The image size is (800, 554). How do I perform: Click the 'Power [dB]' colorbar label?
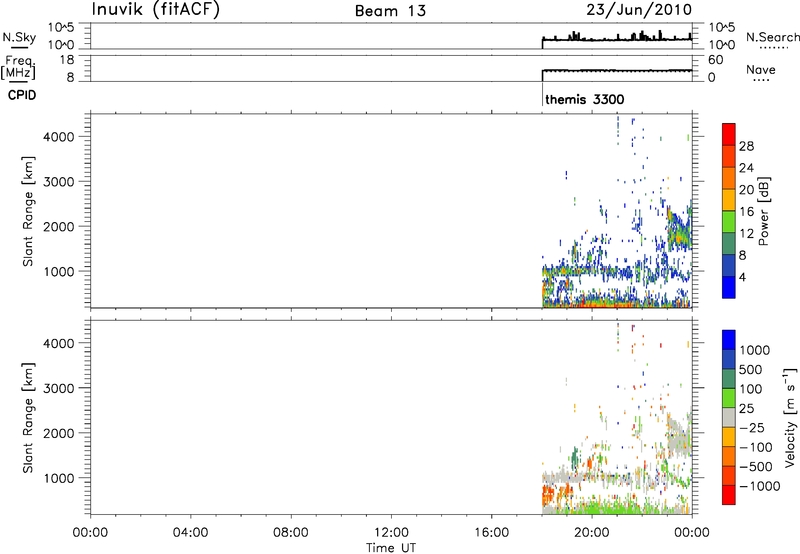coord(763,211)
